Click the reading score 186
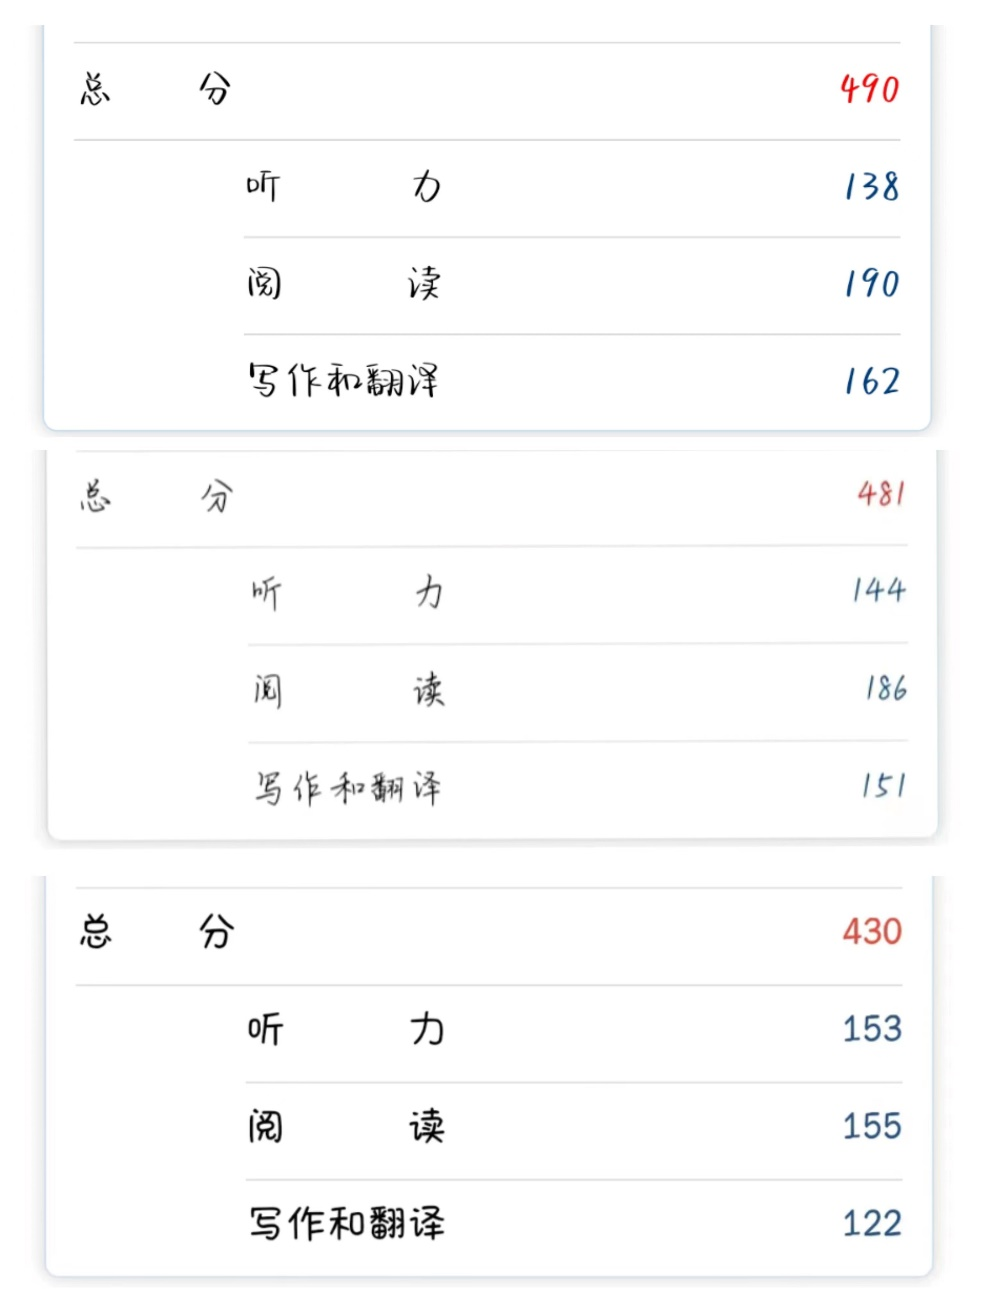The height and width of the screenshot is (1314, 996). [885, 688]
